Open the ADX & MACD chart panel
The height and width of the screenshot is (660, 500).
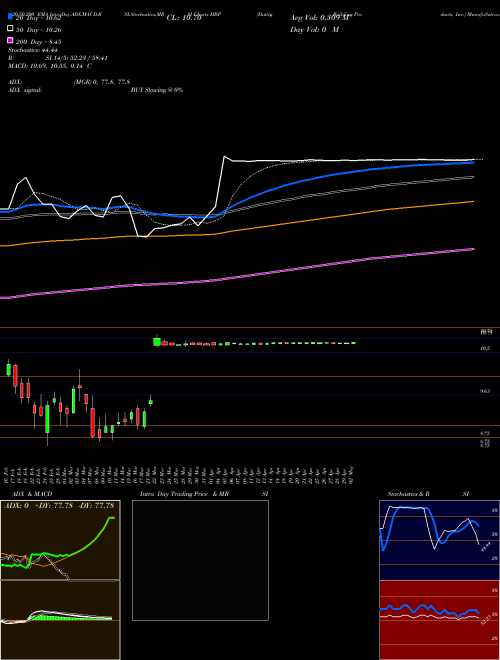pos(60,580)
